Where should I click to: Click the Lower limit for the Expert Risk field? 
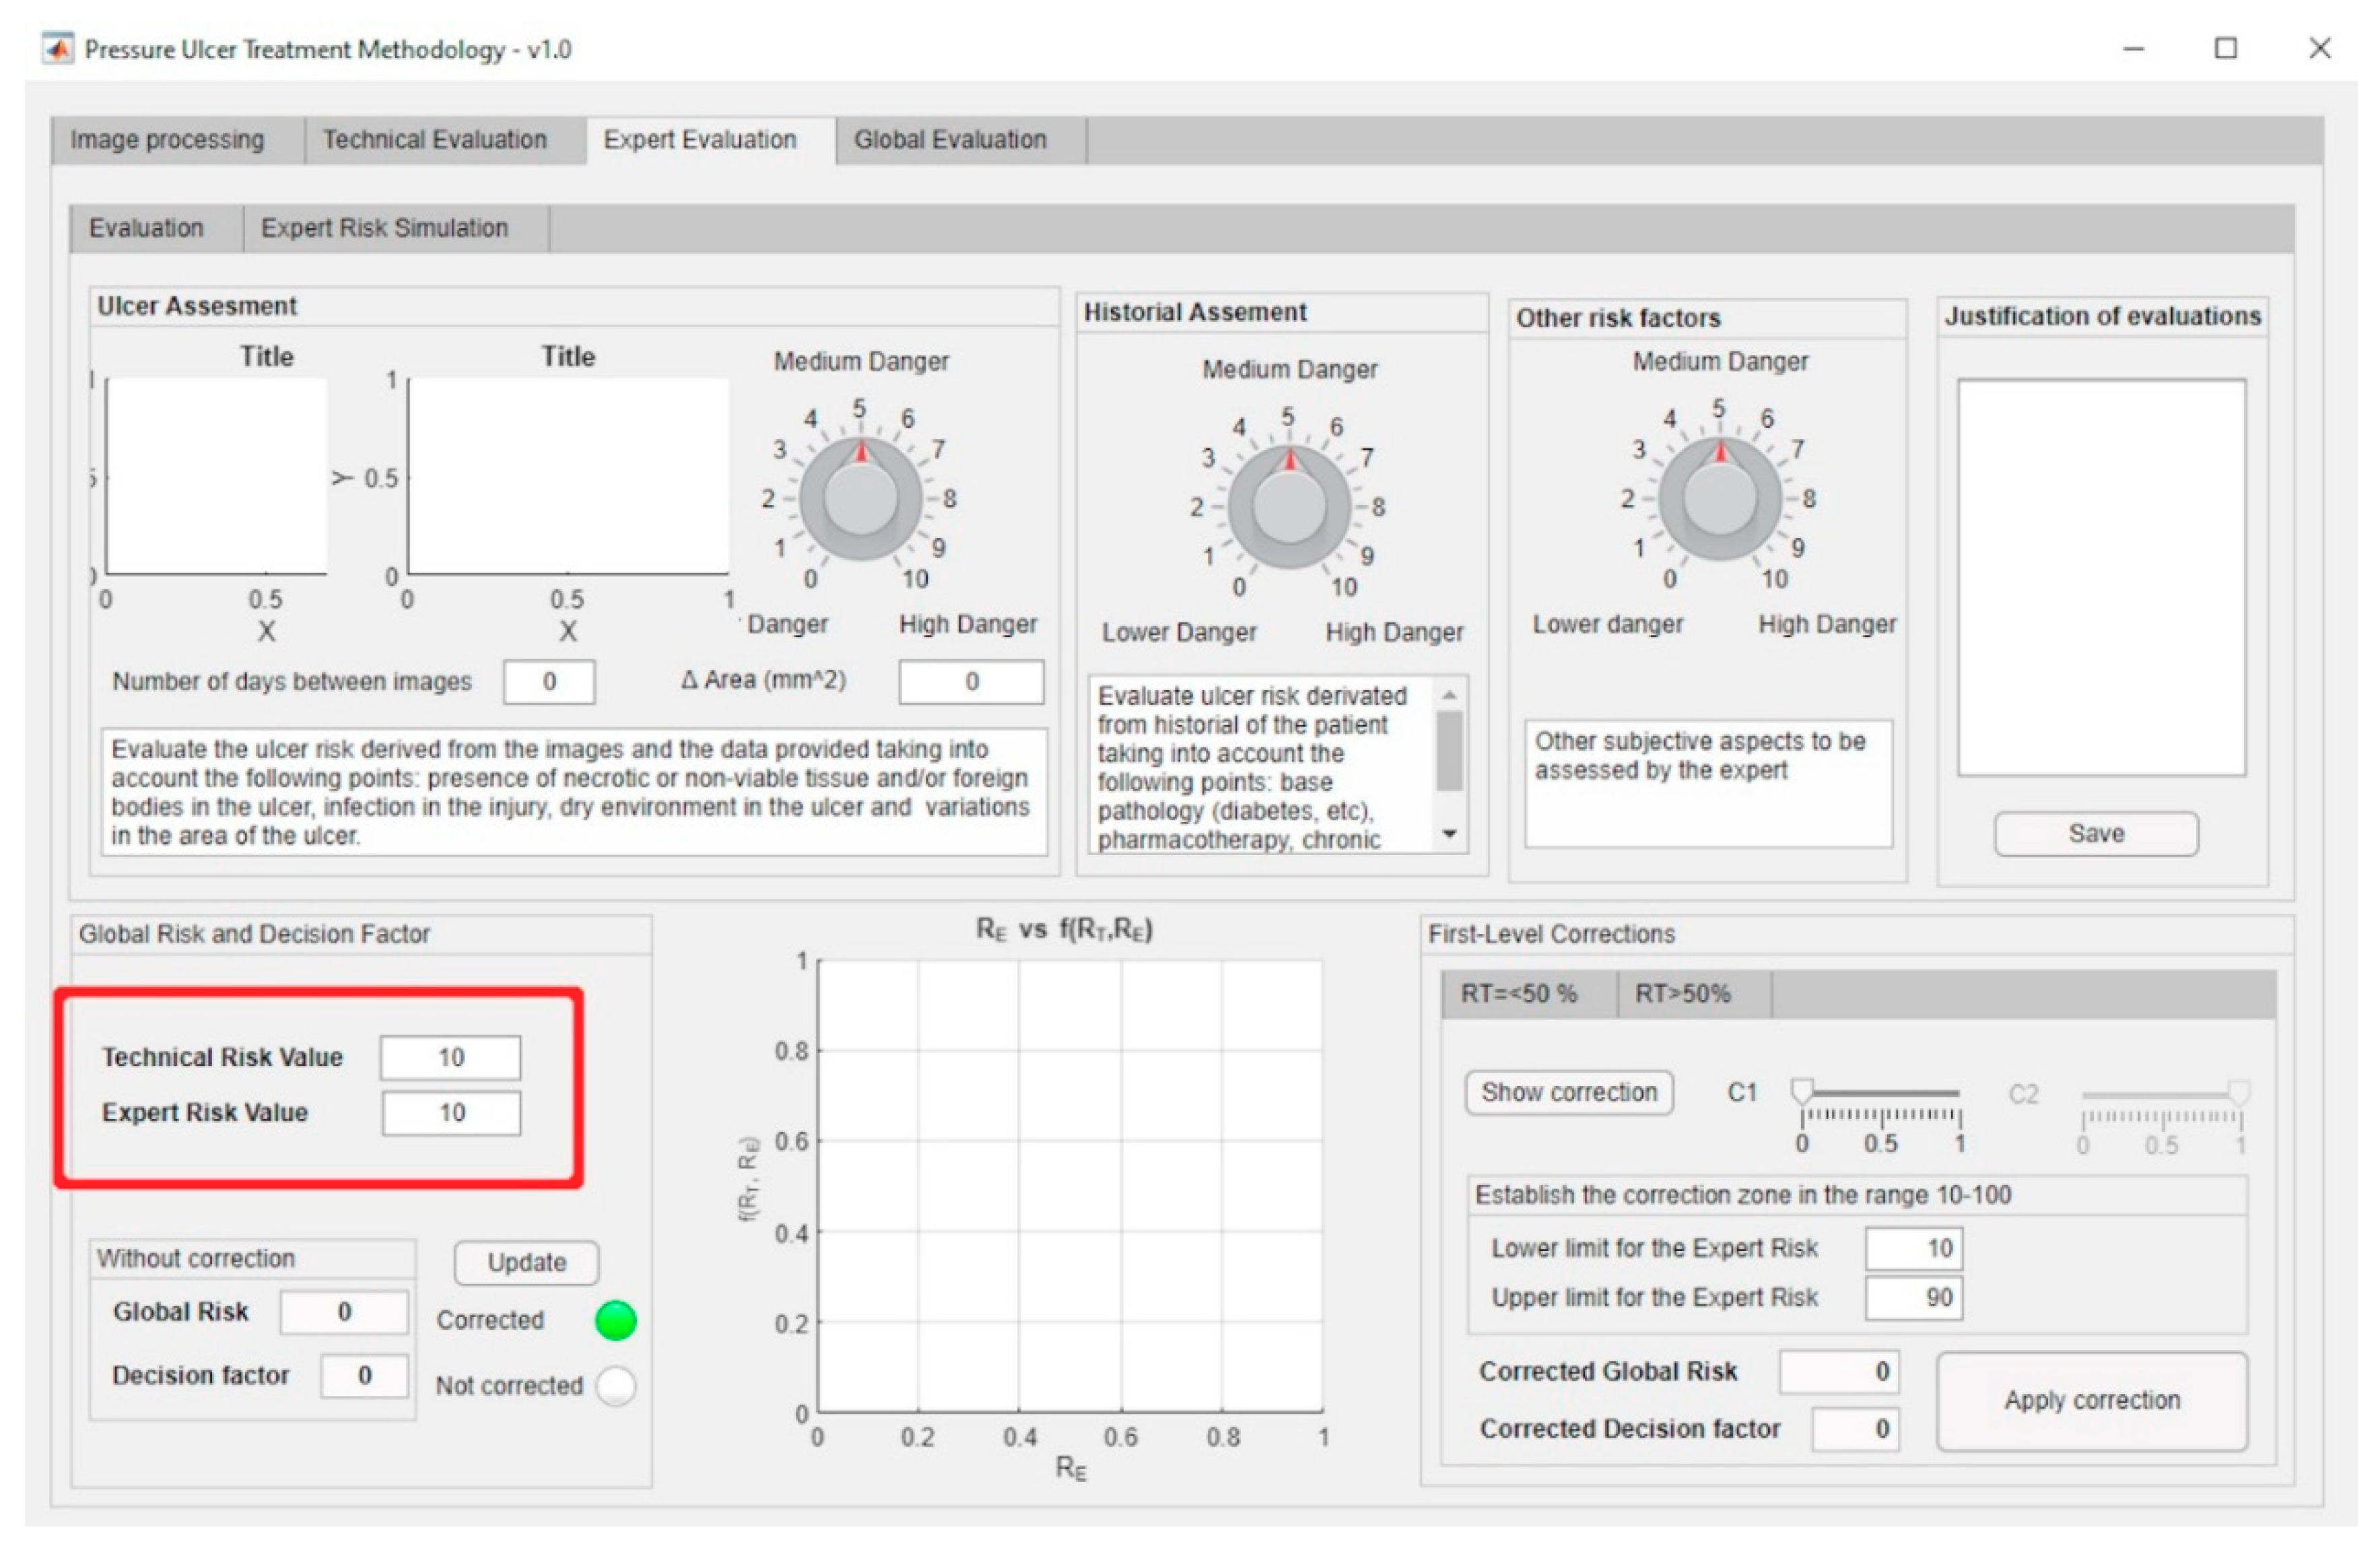pos(1914,1248)
